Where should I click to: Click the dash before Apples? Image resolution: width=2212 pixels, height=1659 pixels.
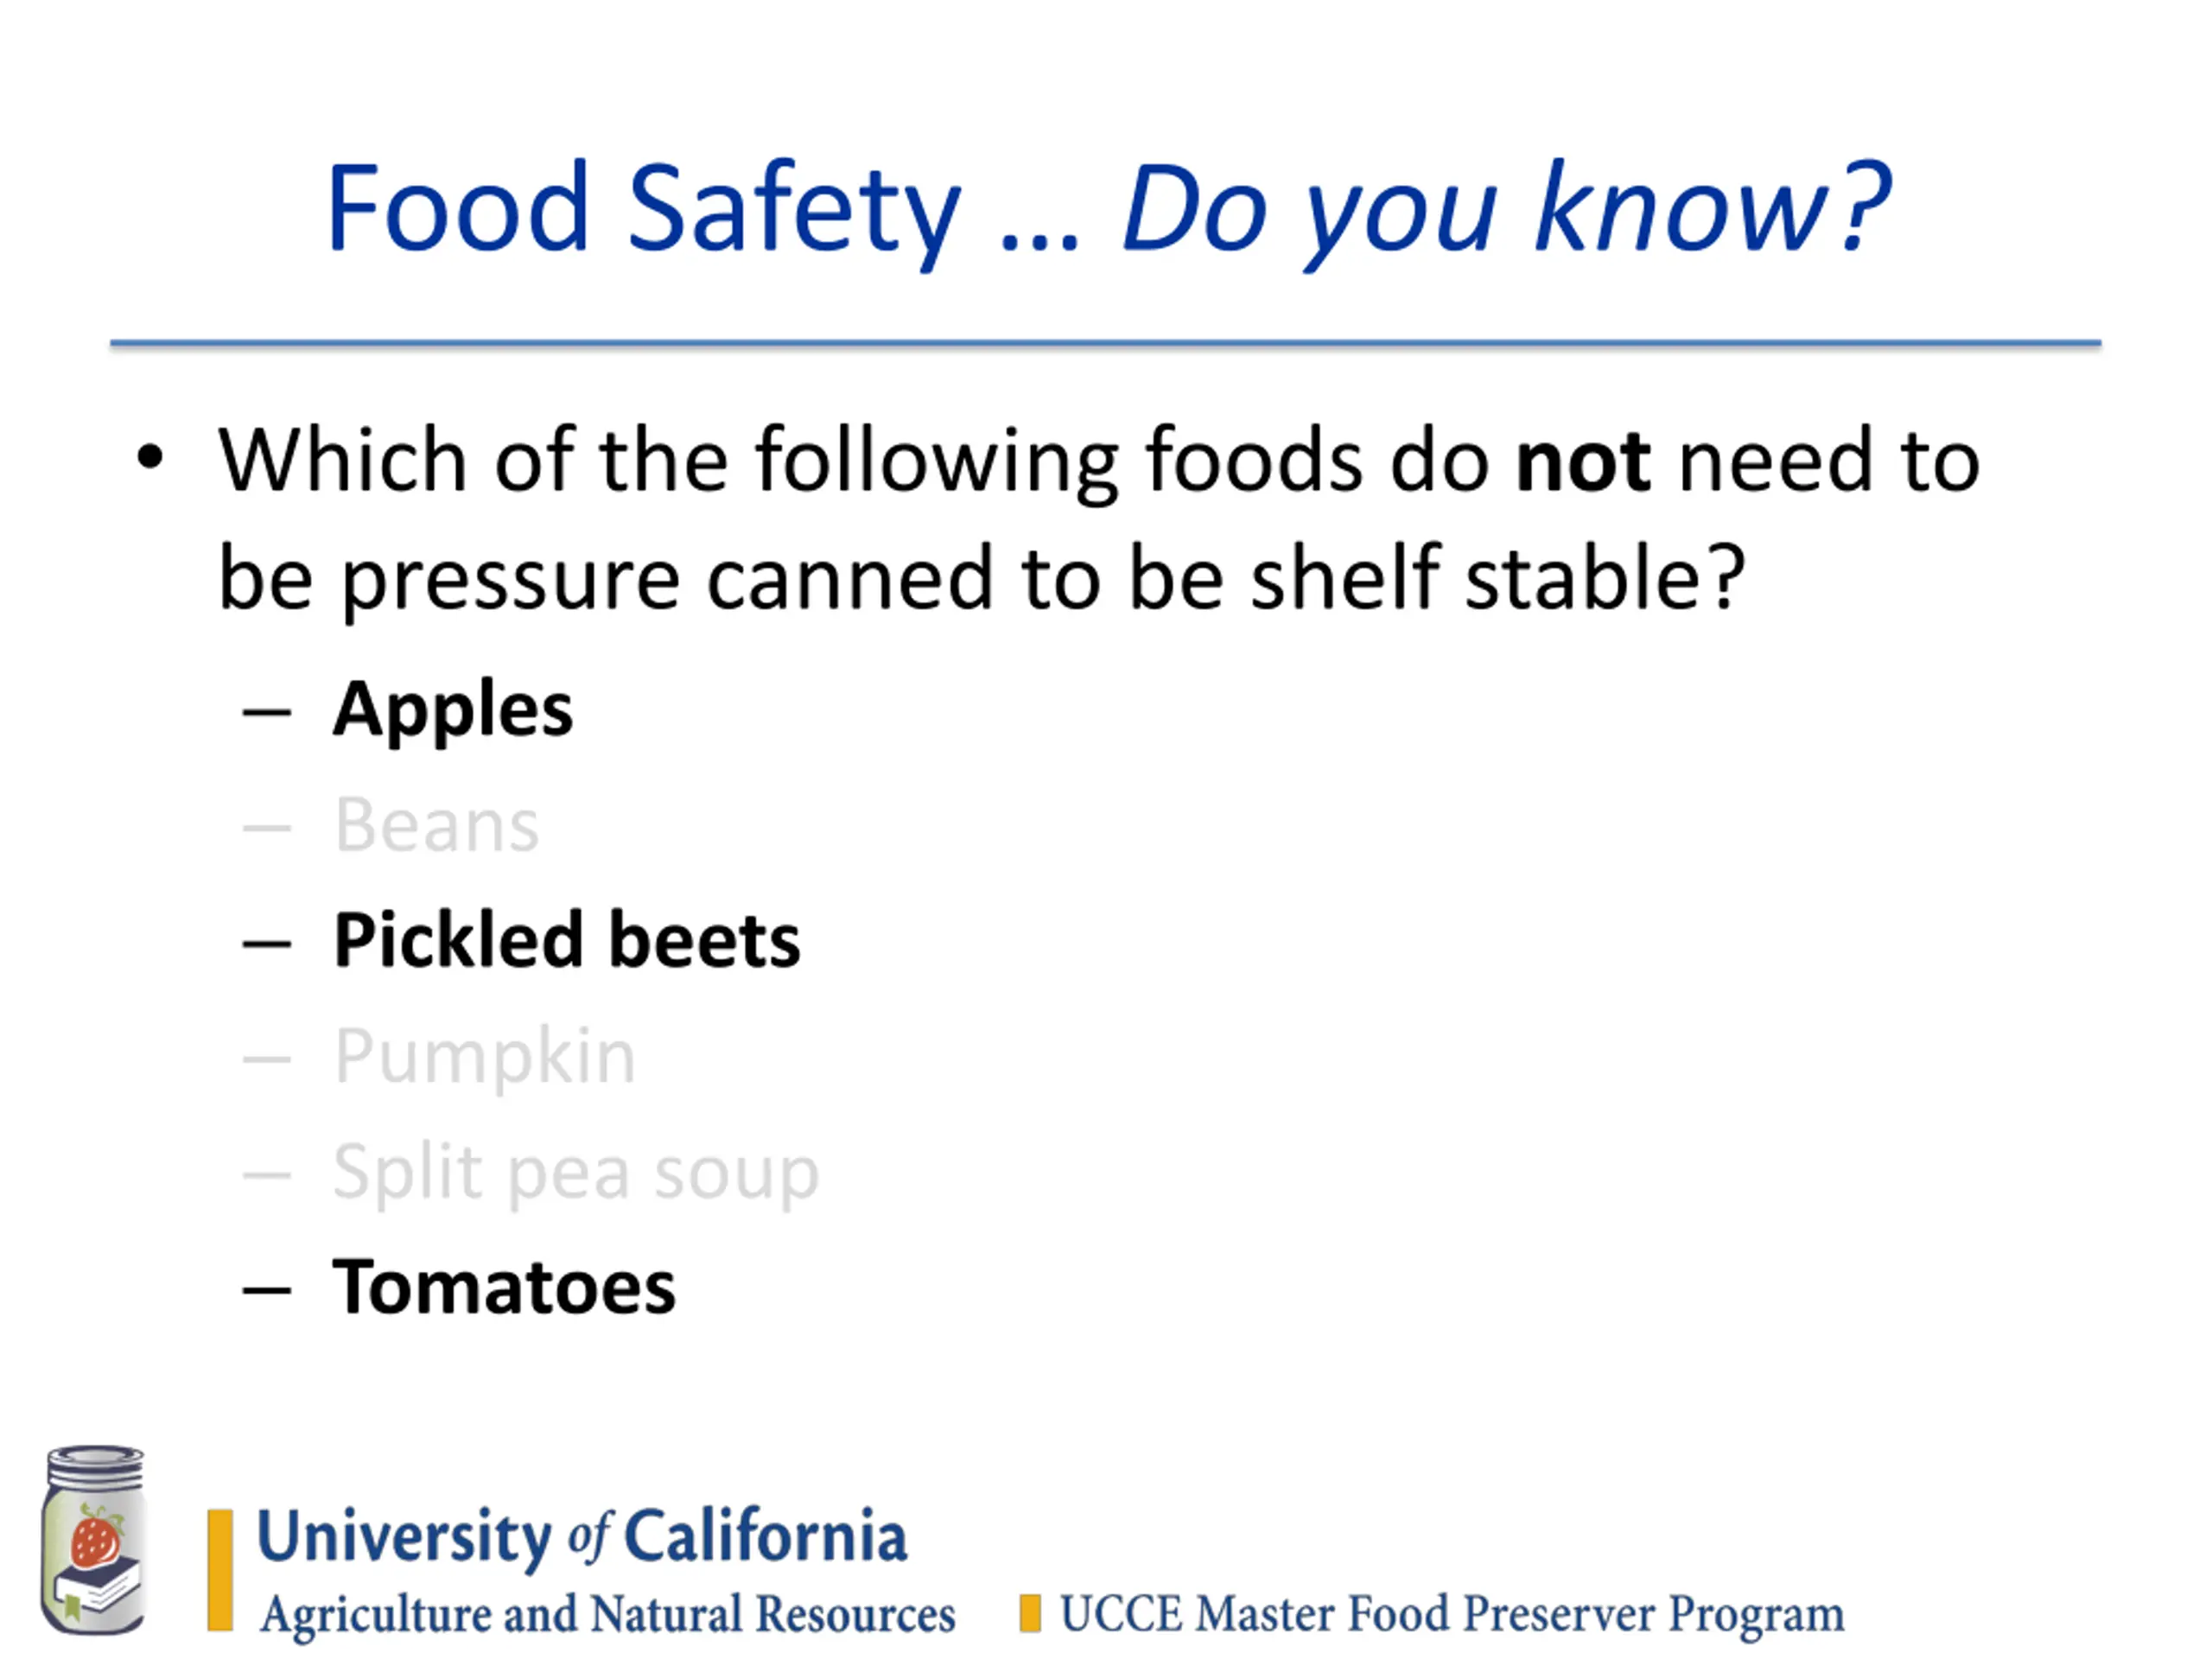[267, 713]
